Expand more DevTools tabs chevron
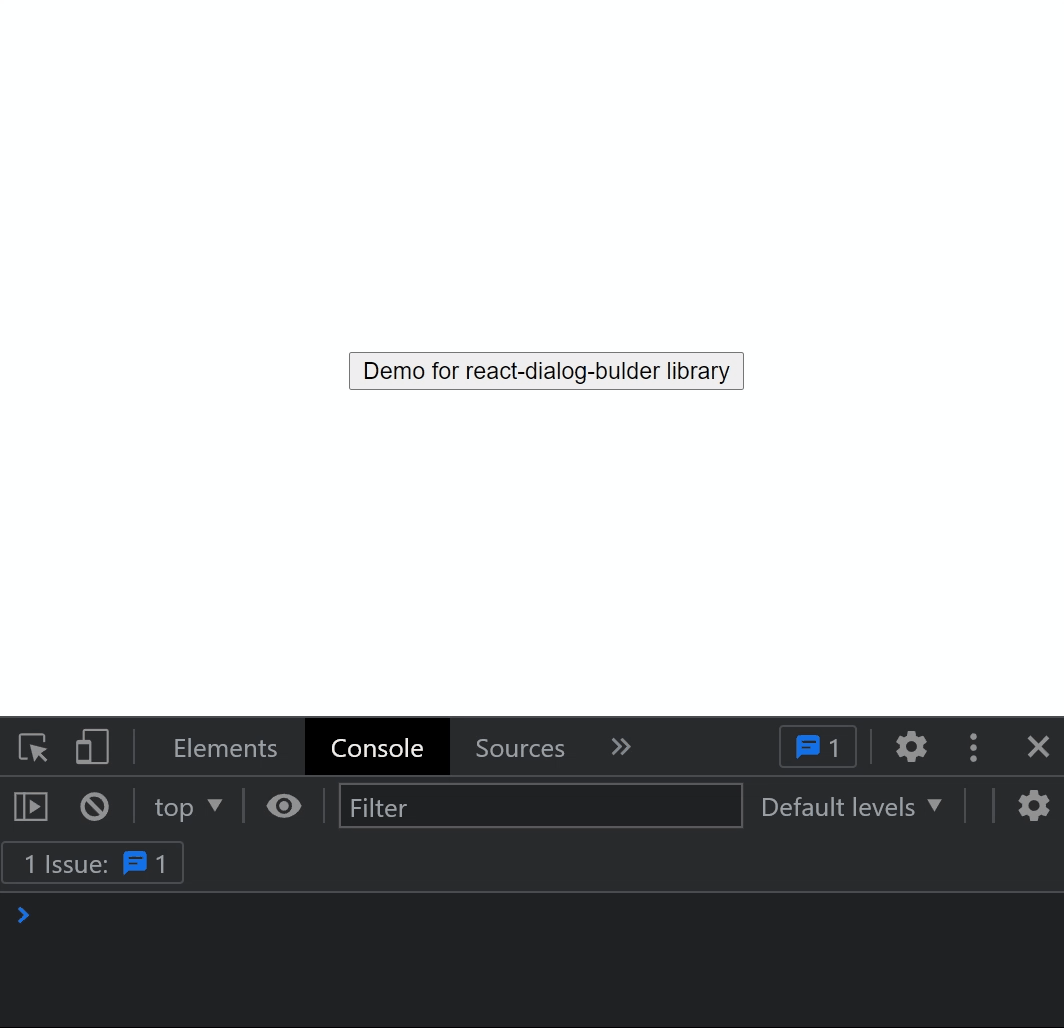This screenshot has width=1064, height=1028. (620, 747)
